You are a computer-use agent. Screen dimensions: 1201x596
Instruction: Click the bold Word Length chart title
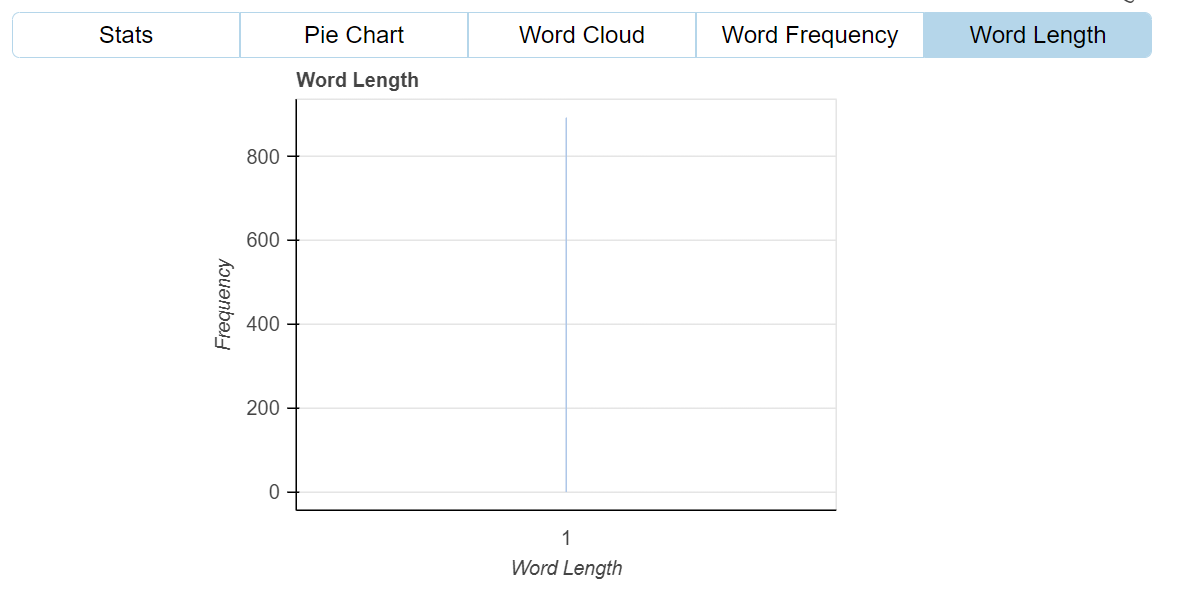[358, 81]
